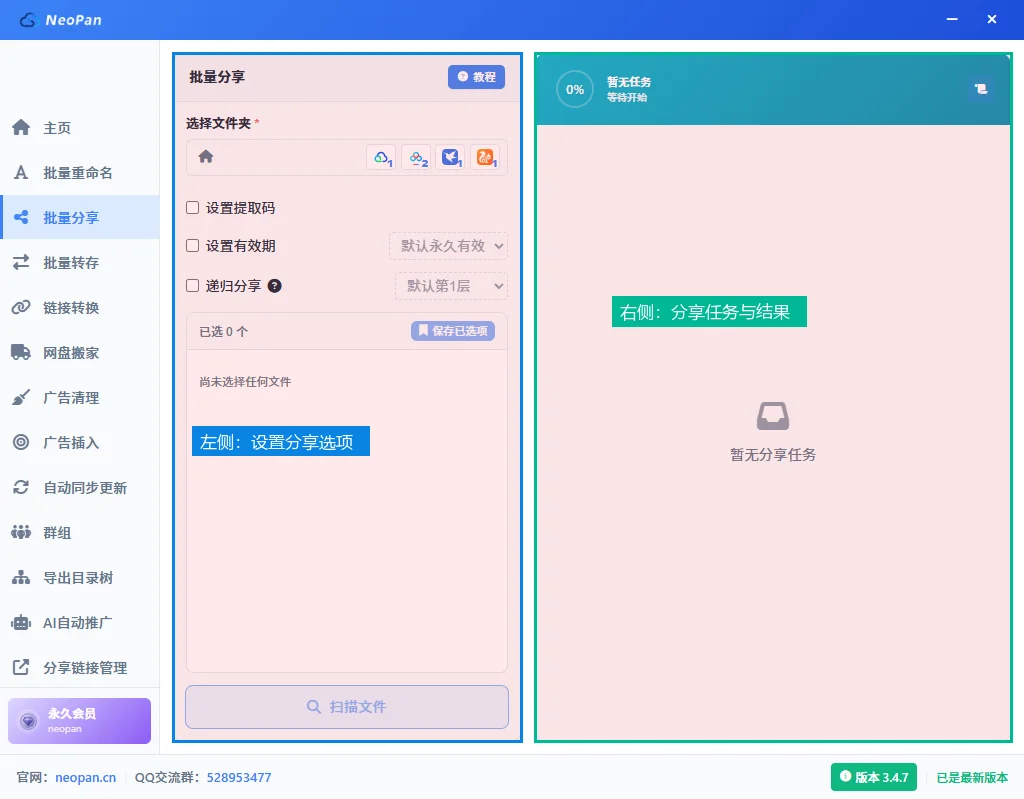Select 批量分享 batch share in sidebar
The image size is (1024, 799).
point(80,218)
